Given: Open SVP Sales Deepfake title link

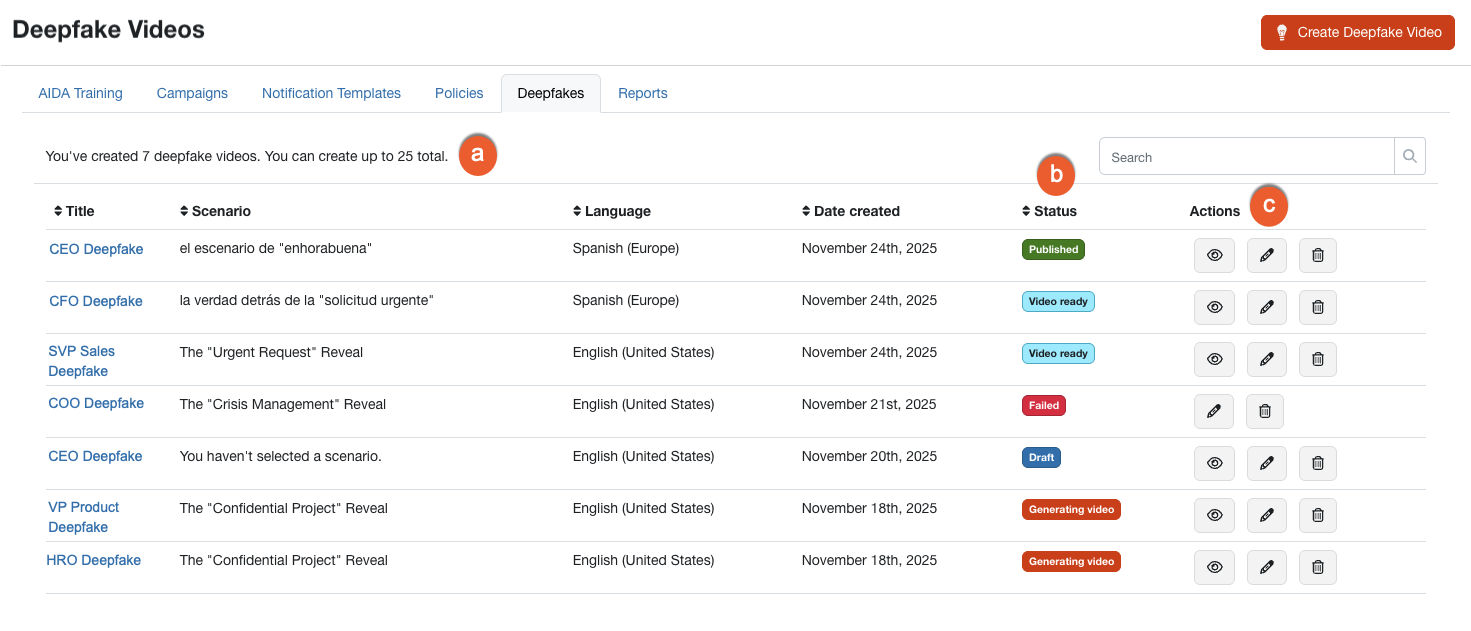Looking at the screenshot, I should point(82,361).
